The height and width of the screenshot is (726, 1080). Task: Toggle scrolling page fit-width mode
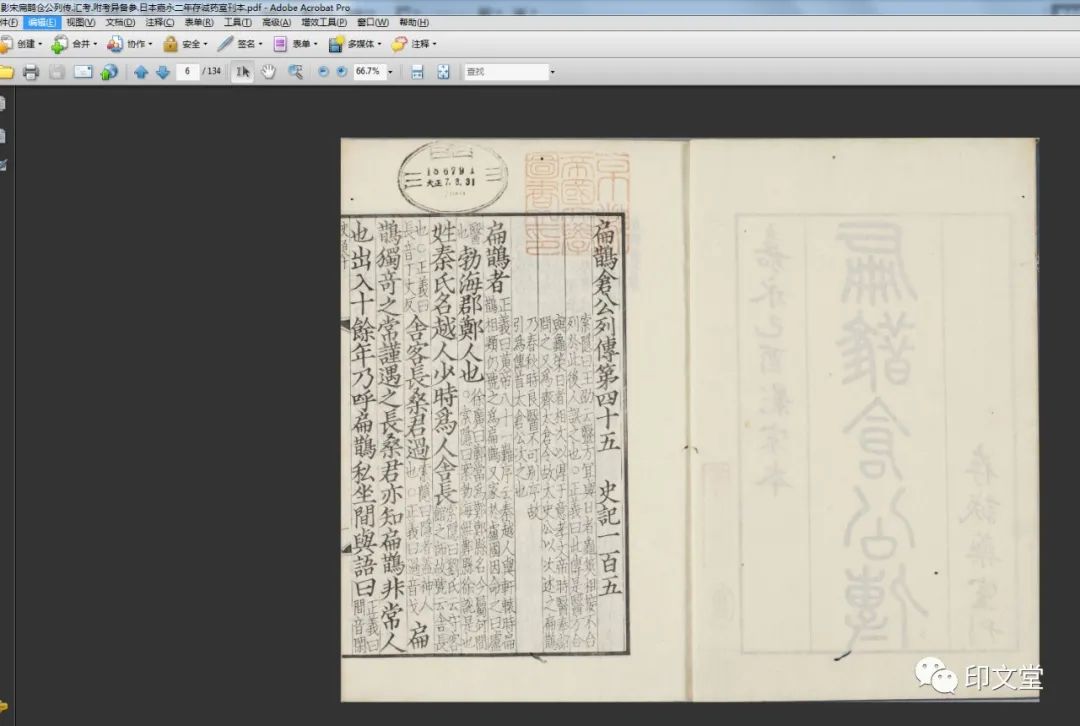pos(417,72)
